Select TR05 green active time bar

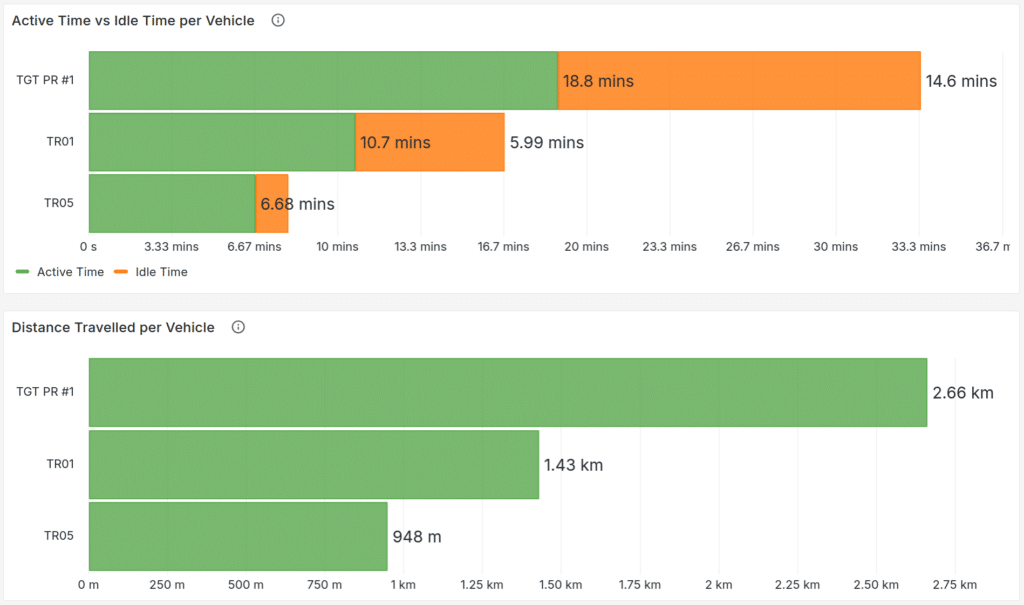172,203
